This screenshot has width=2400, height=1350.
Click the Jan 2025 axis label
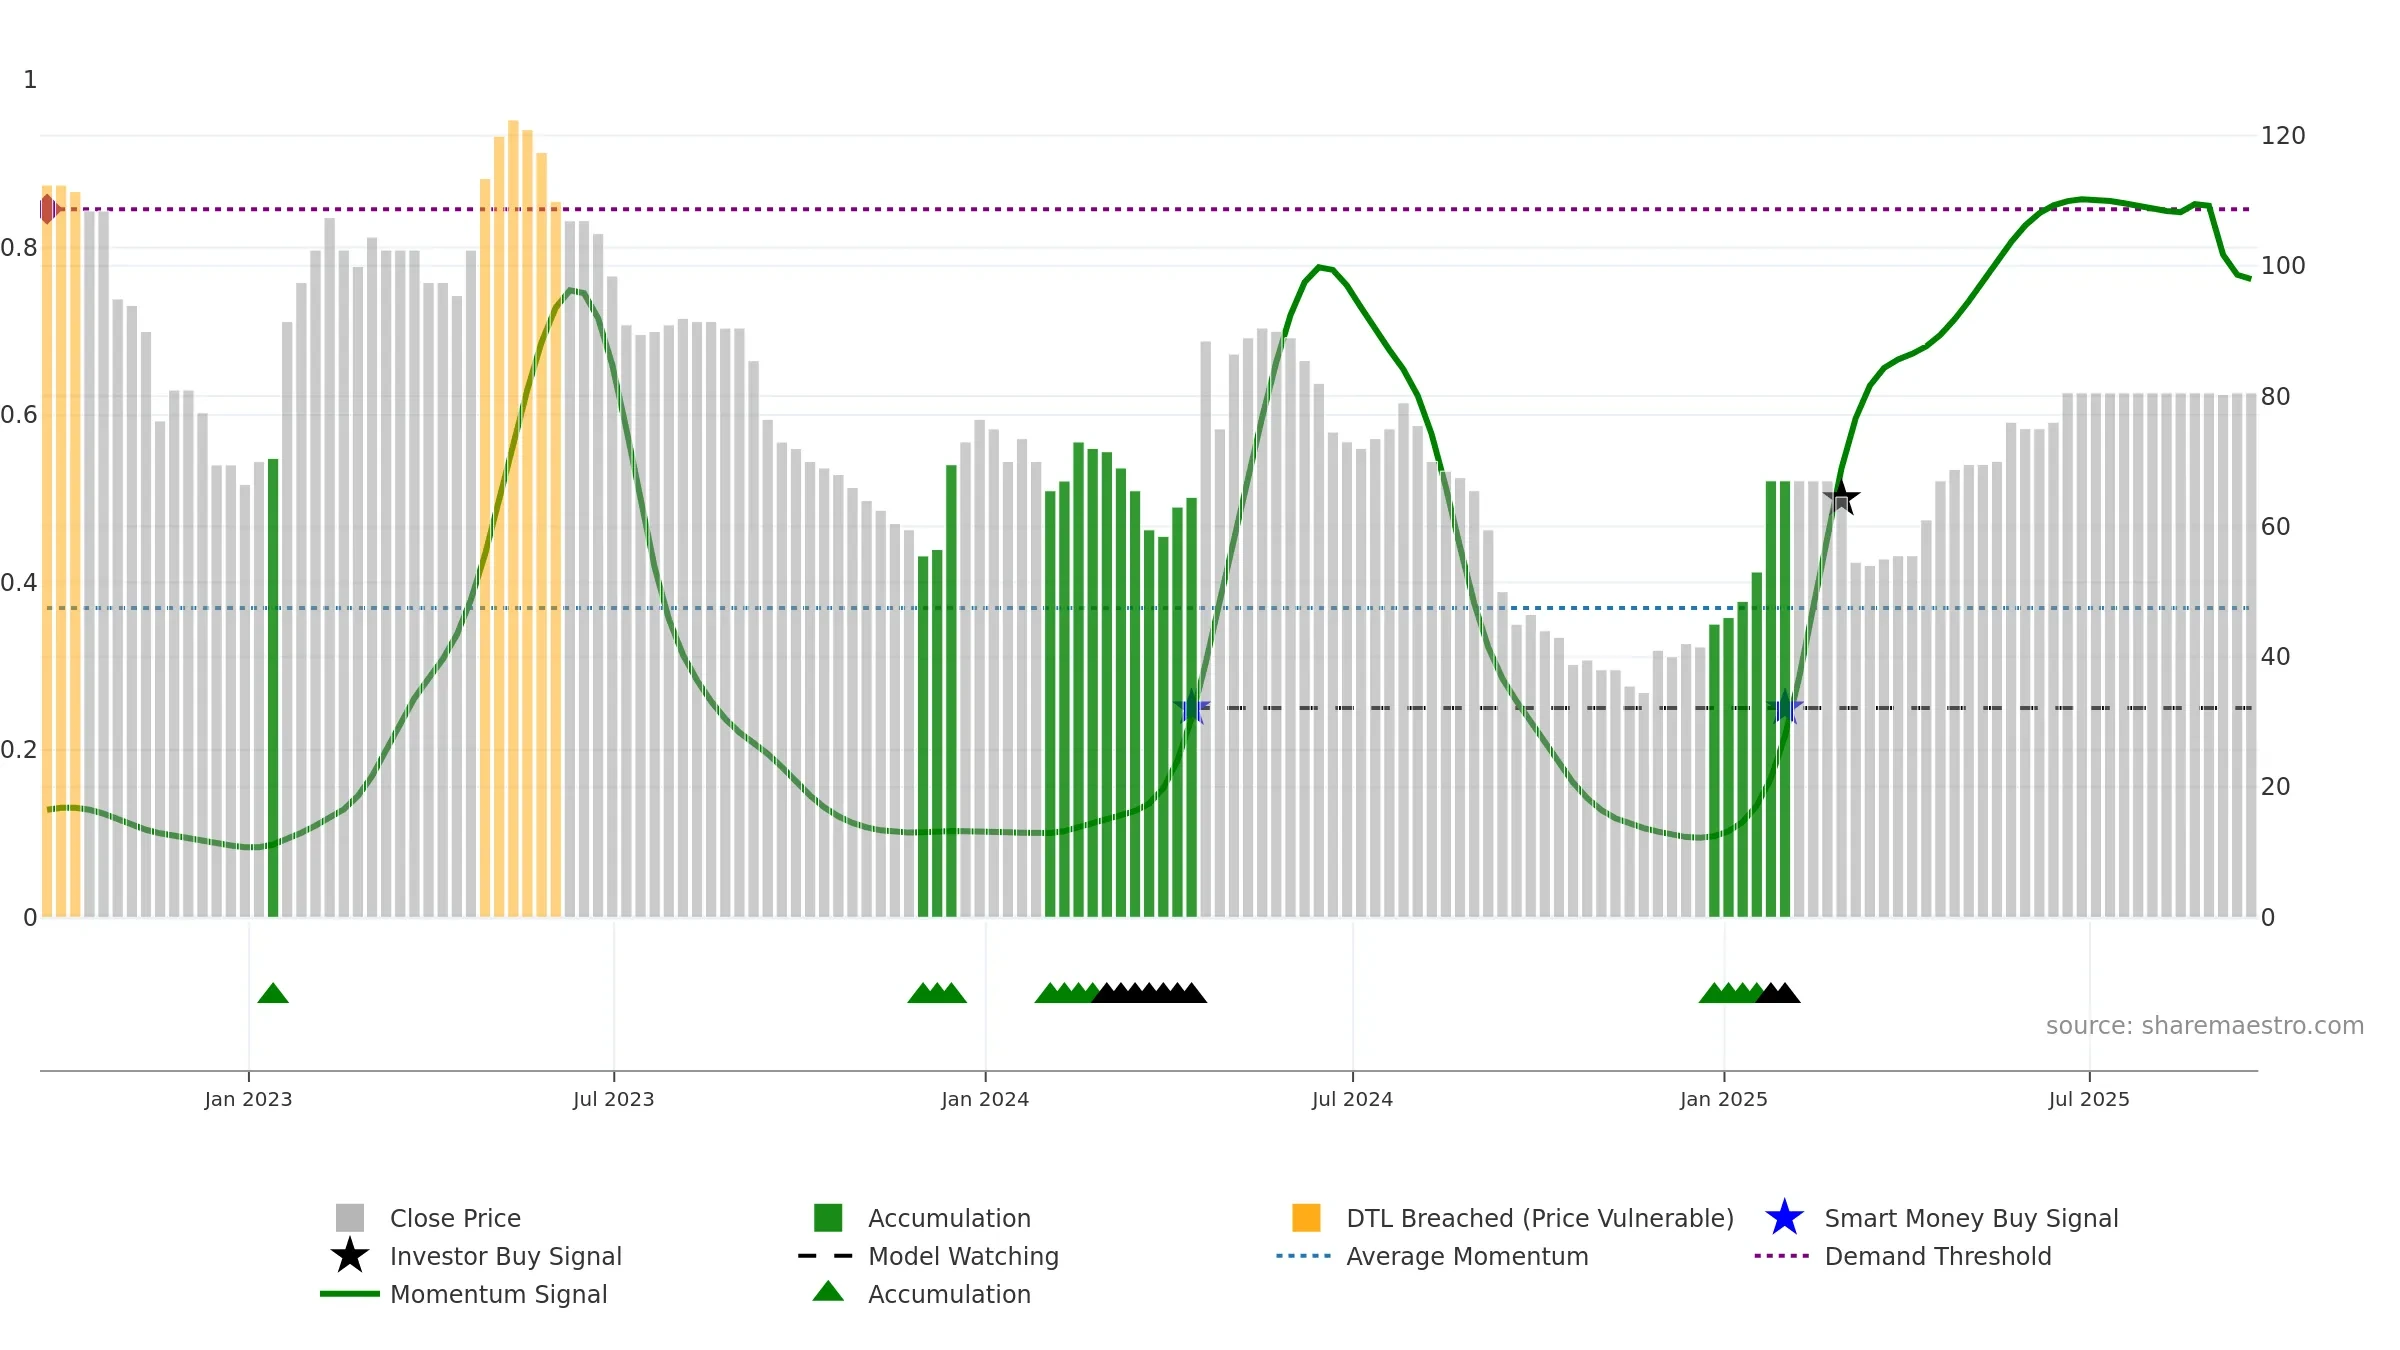[x=1724, y=1099]
